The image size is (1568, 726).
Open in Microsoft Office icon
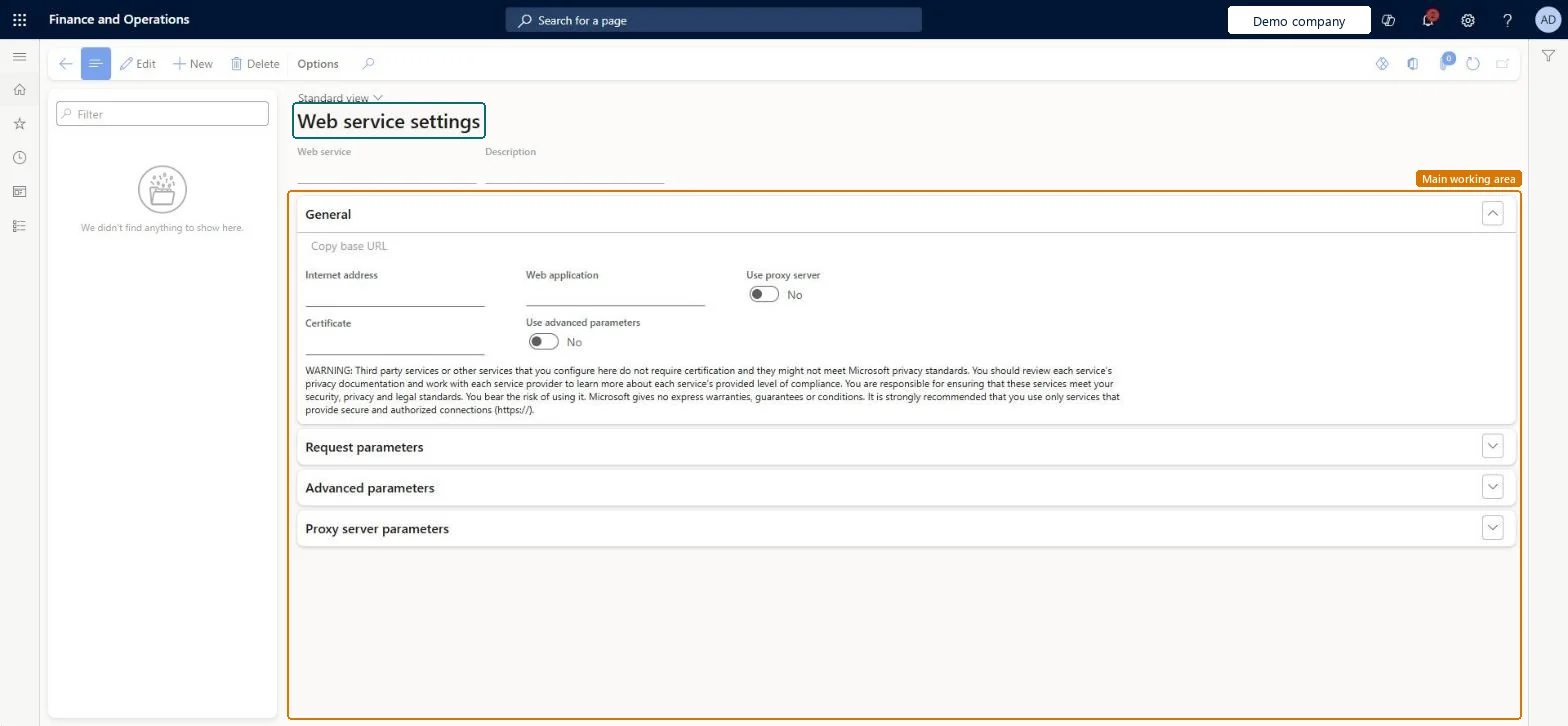pyautogui.click(x=1412, y=64)
